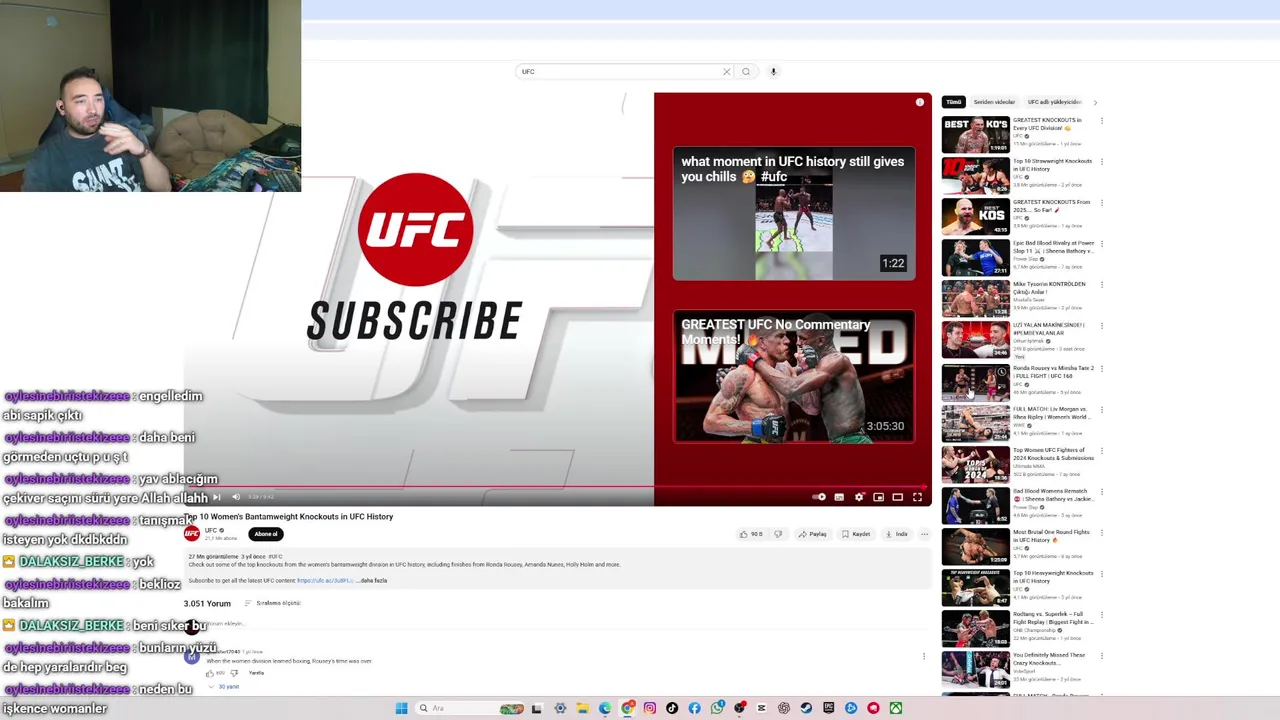
Task: Open Instagram from the taskbar
Action: tap(650, 708)
